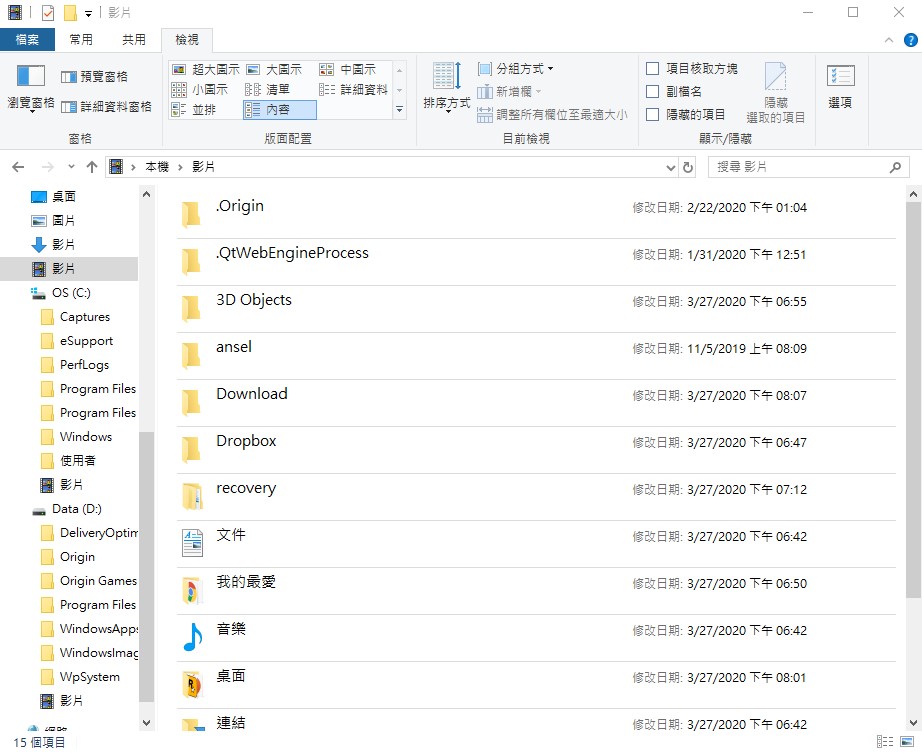The width and height of the screenshot is (922, 753).
Task: Toggle the 詳細資料窗格 details pane
Action: (x=106, y=106)
